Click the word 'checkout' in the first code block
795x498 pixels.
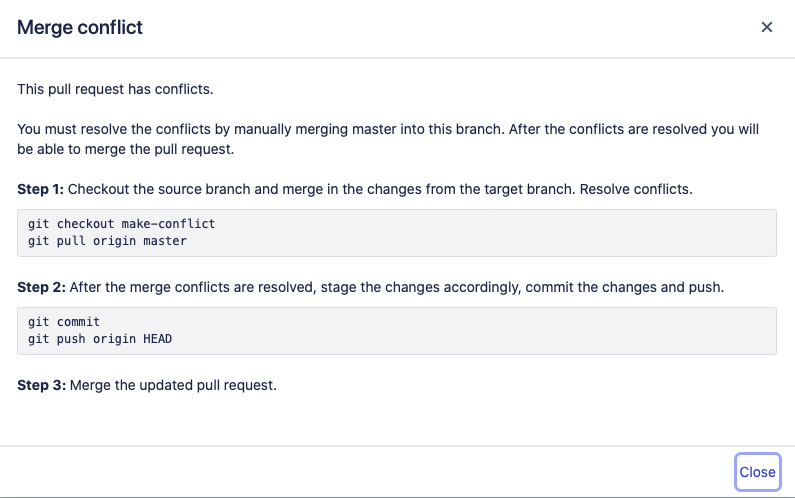pos(86,224)
